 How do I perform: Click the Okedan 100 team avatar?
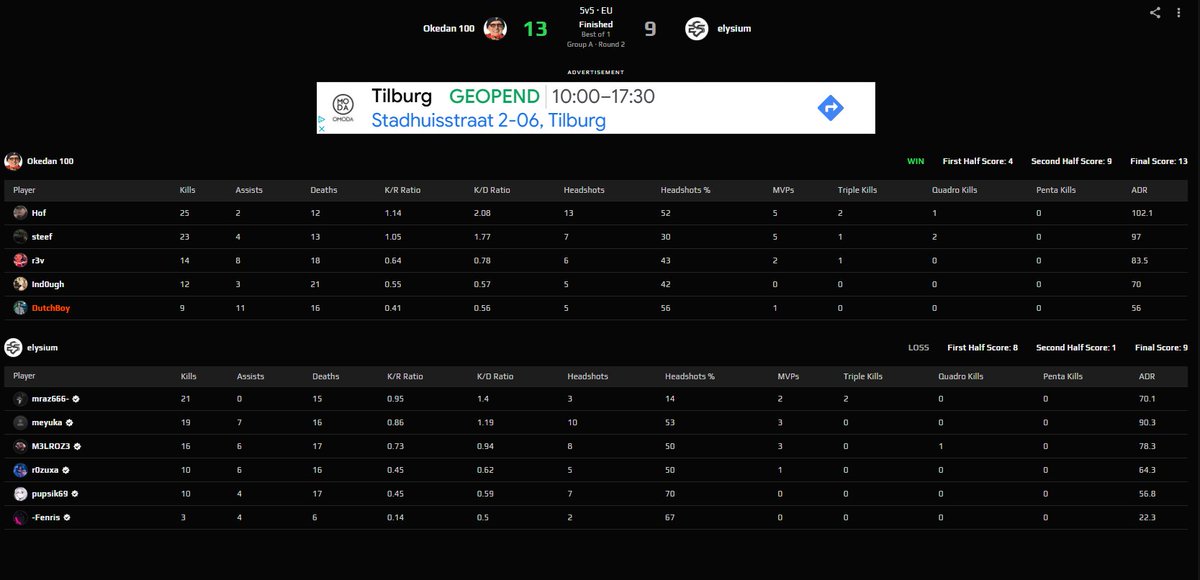pos(494,28)
